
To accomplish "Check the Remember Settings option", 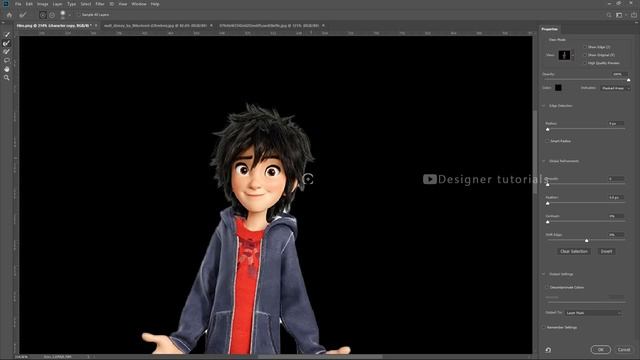I will click(x=544, y=327).
